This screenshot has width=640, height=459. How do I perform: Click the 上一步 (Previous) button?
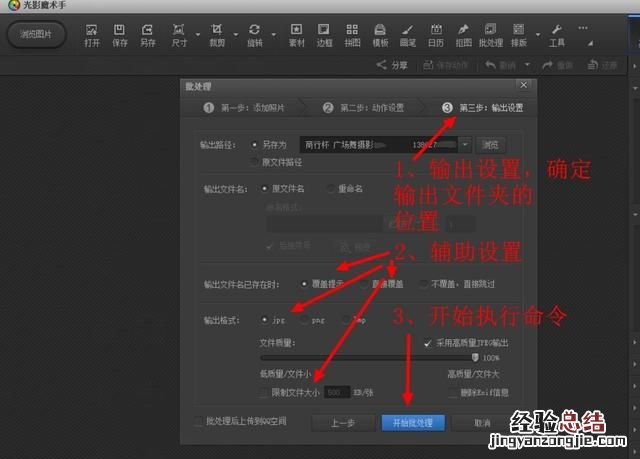(x=342, y=423)
